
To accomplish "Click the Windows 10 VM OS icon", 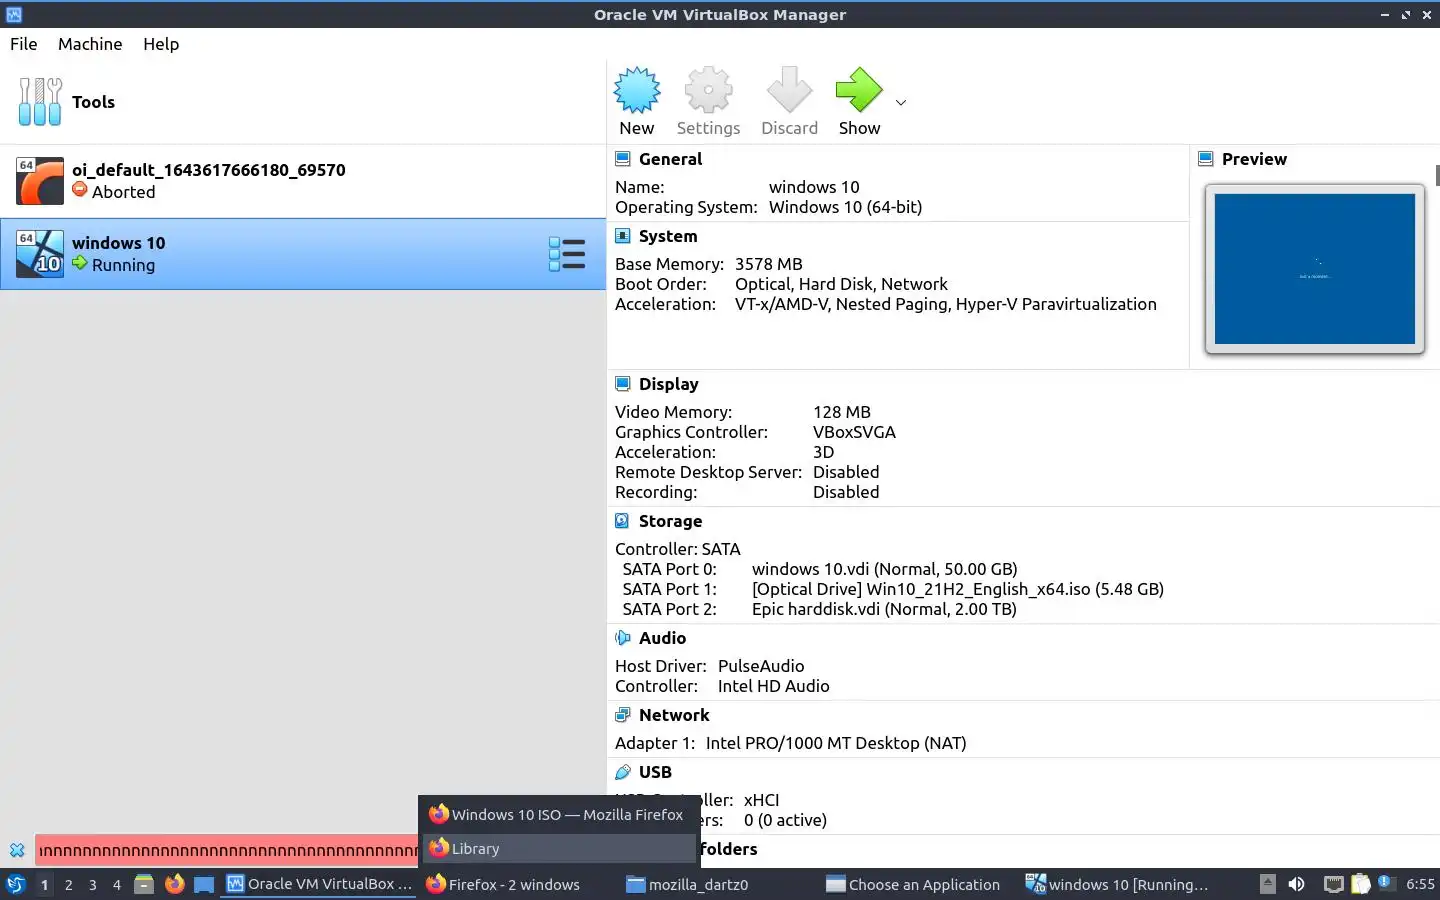I will tap(40, 254).
